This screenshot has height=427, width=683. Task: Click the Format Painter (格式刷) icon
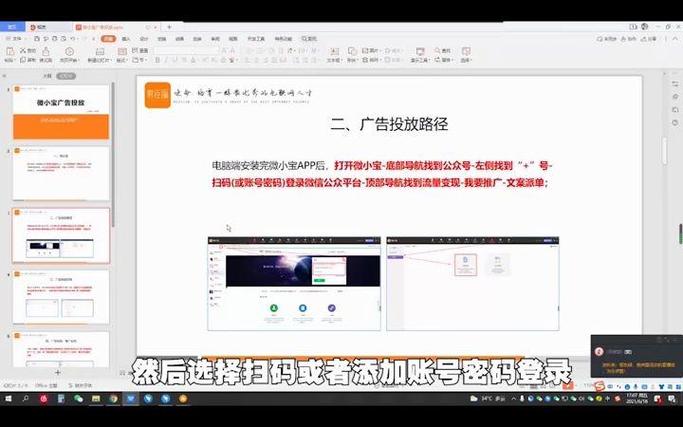tap(46, 51)
